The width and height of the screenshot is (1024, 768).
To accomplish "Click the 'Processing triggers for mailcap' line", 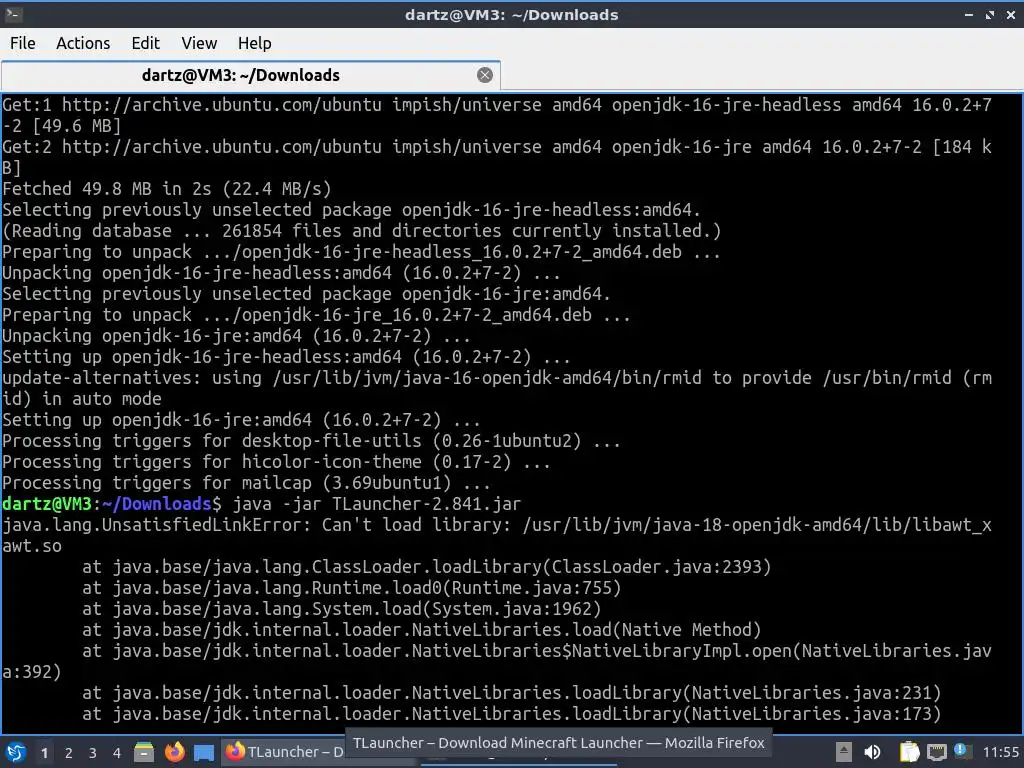I will pyautogui.click(x=246, y=483).
